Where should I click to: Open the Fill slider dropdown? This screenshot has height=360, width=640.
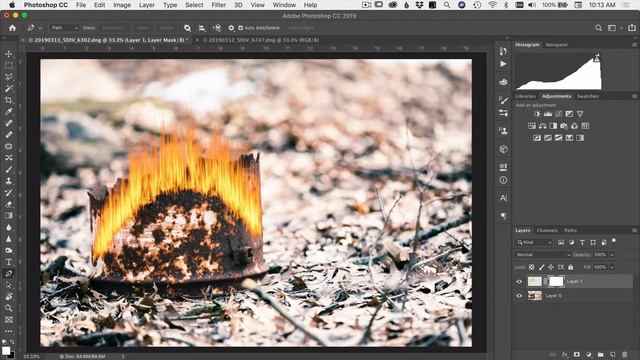[x=612, y=267]
